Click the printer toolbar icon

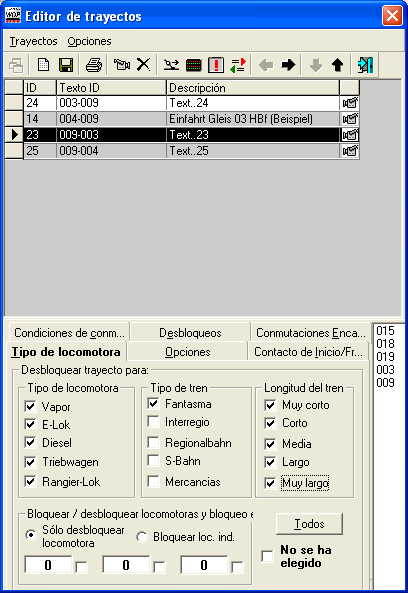(93, 65)
